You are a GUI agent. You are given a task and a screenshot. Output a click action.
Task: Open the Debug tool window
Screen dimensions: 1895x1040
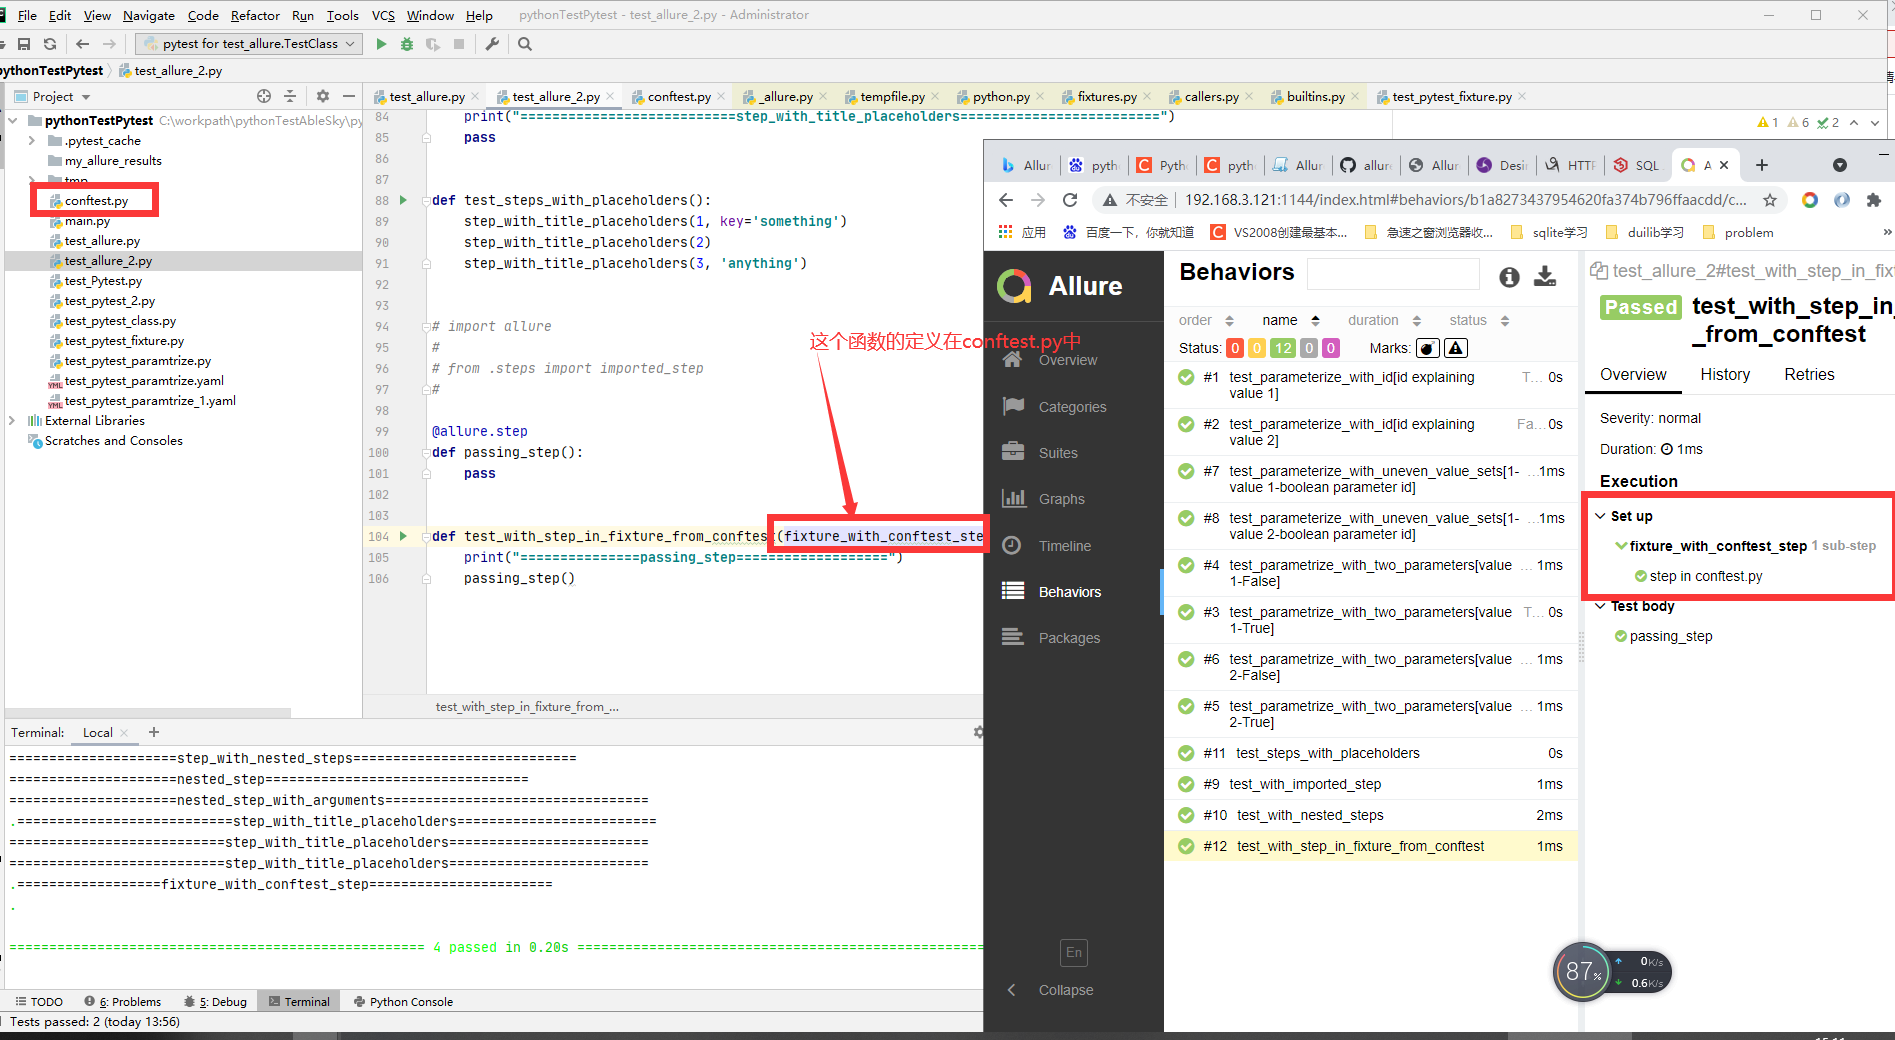click(x=216, y=1001)
